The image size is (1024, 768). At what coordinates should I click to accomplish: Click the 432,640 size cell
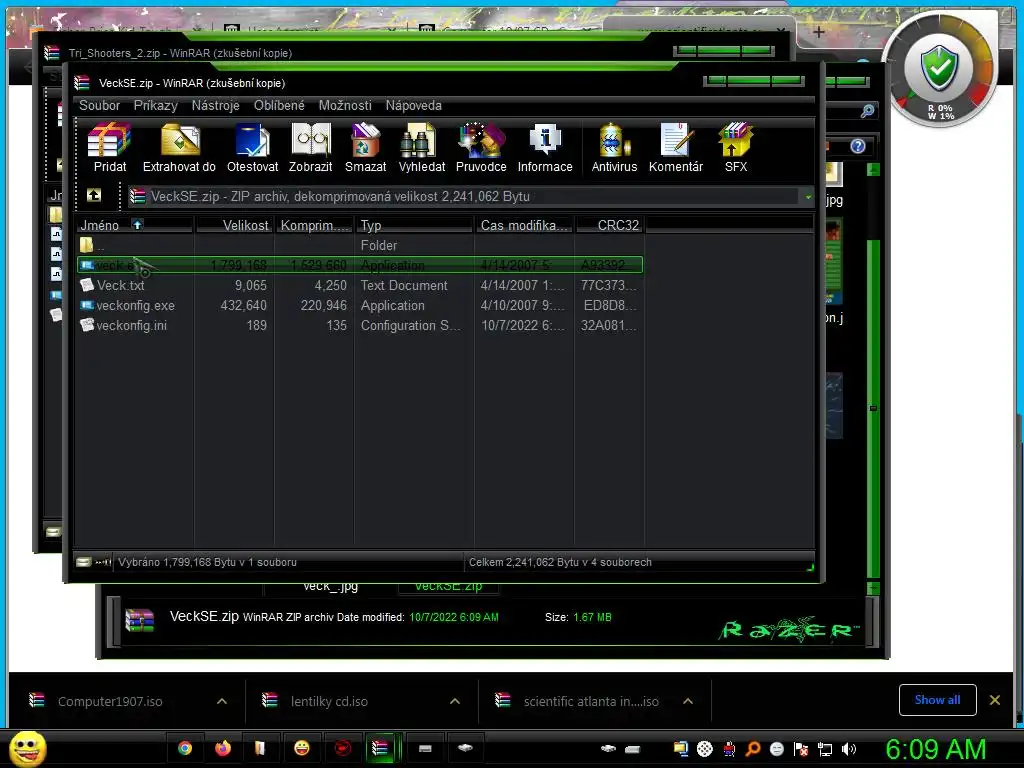click(244, 306)
